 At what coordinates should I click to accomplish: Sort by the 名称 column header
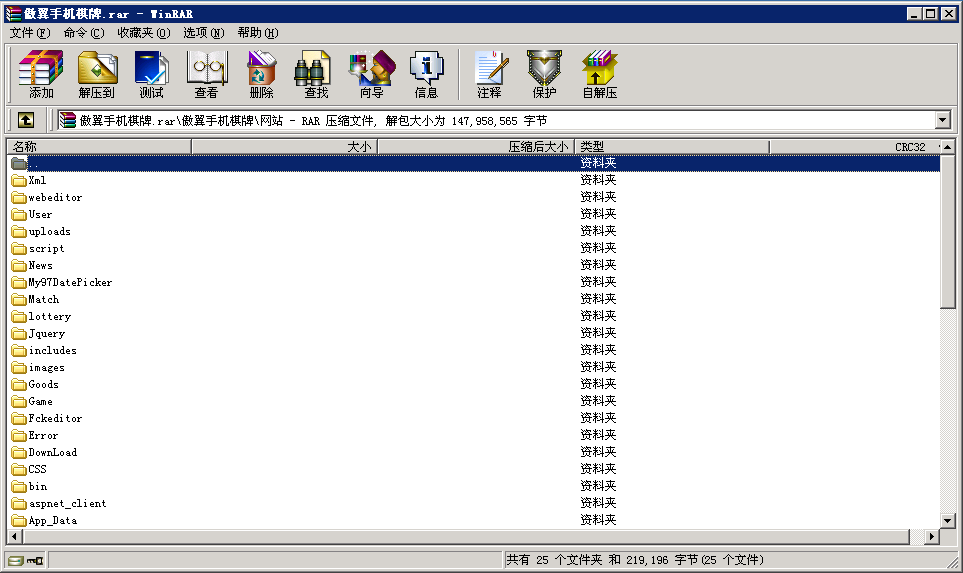[x=98, y=147]
